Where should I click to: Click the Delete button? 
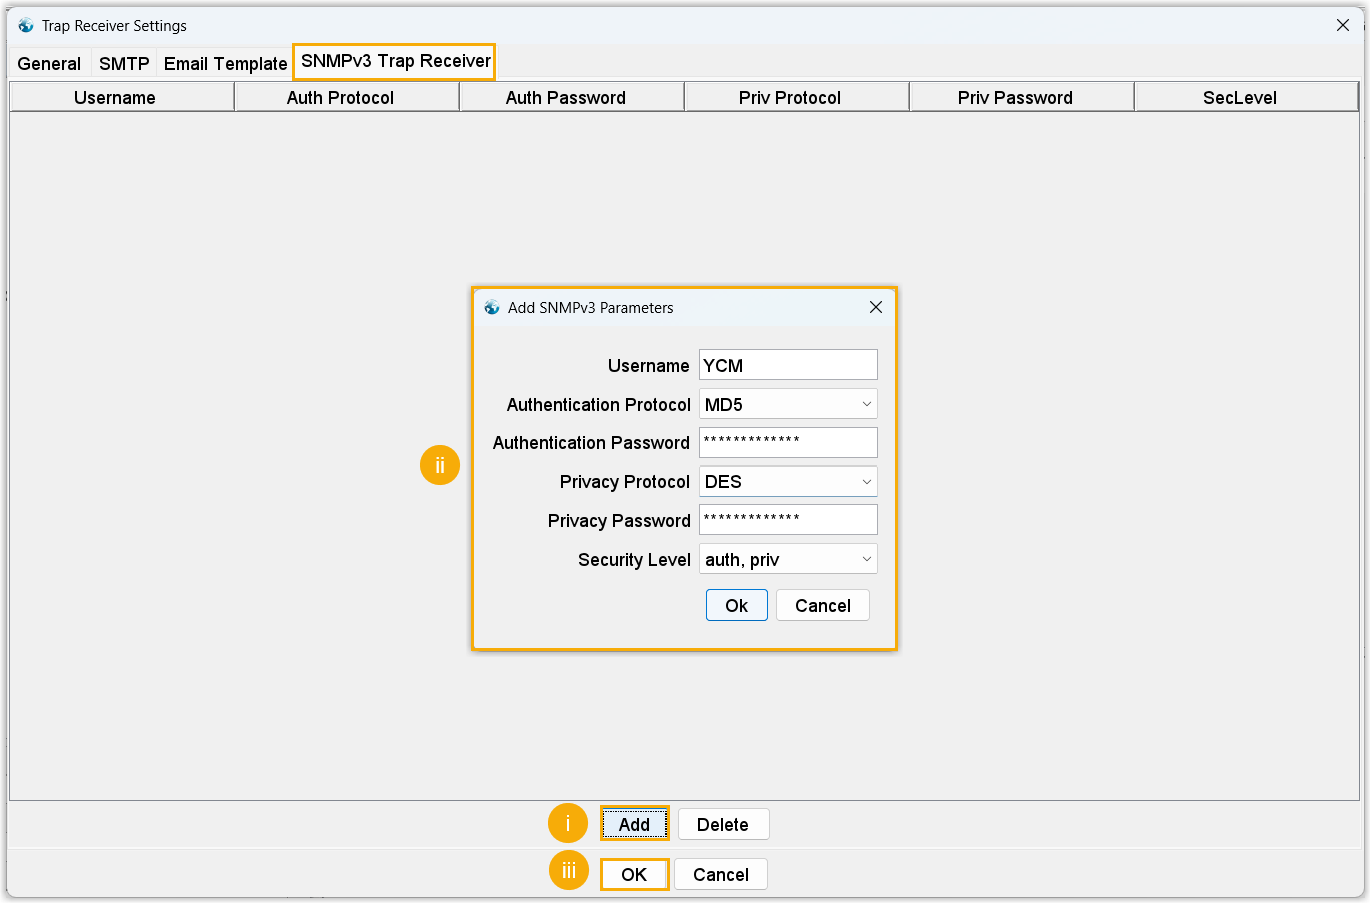coord(723,825)
